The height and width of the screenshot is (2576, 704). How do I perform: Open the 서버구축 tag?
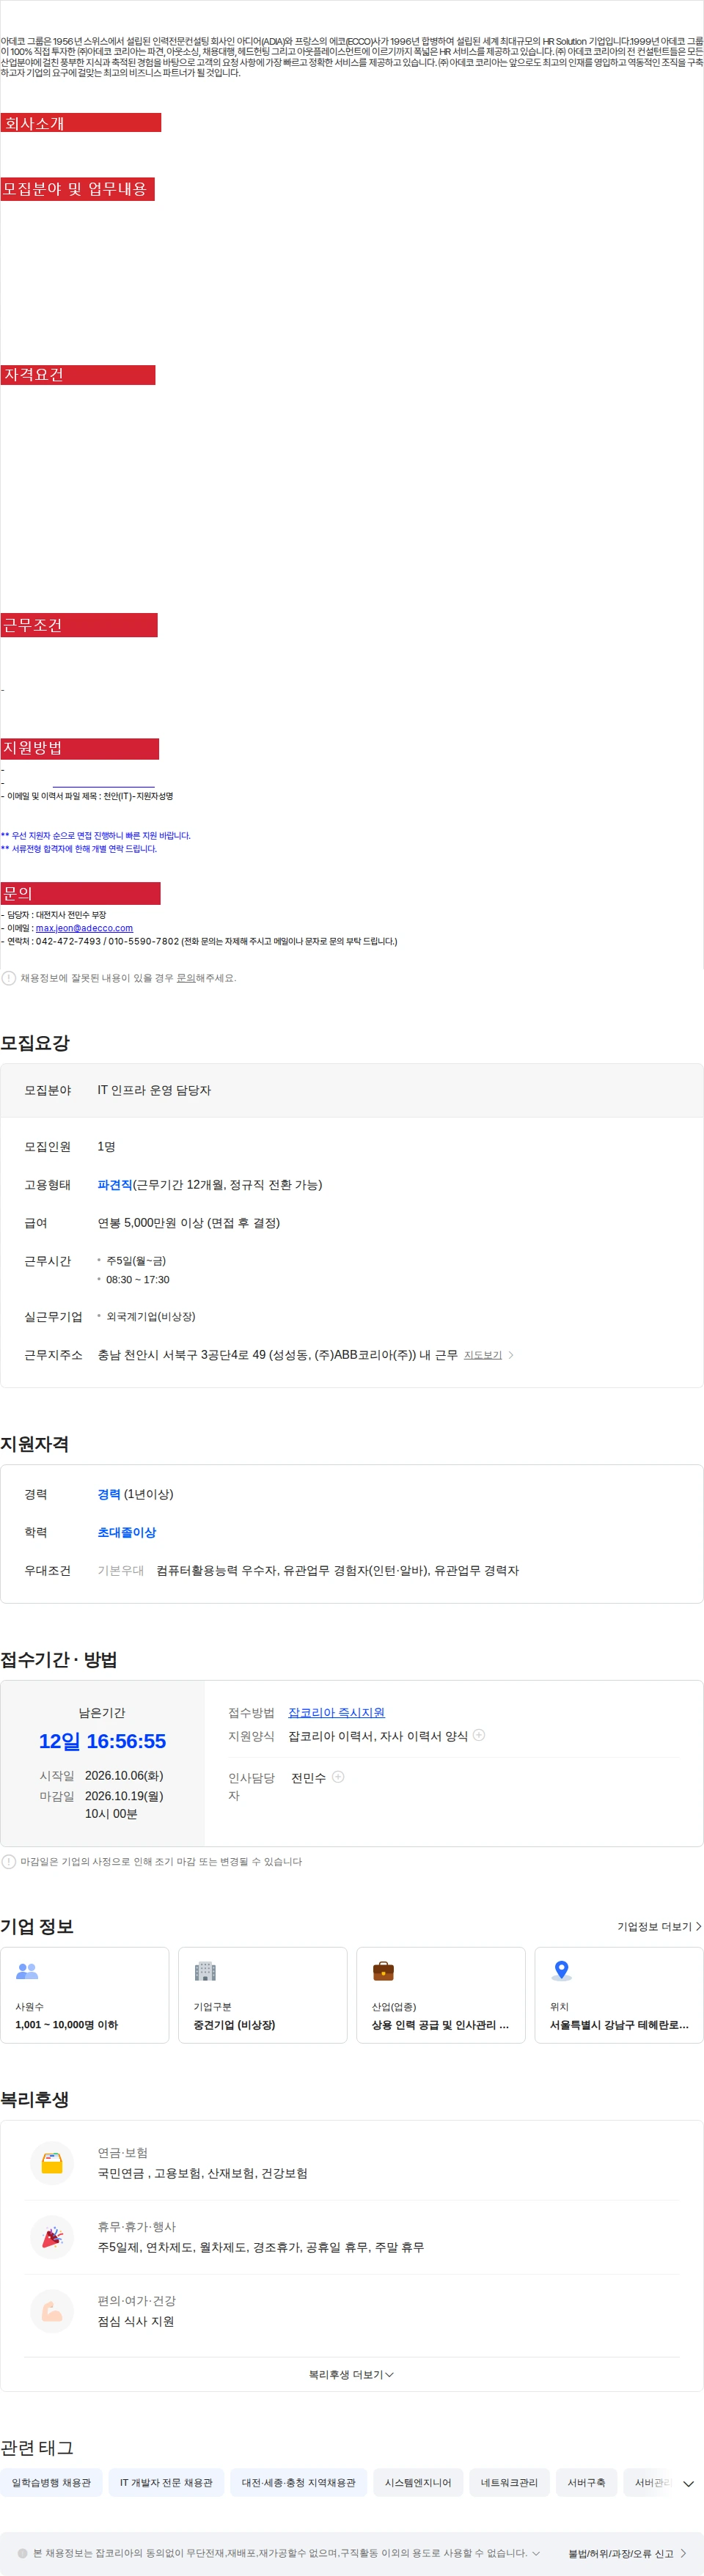pos(586,2483)
